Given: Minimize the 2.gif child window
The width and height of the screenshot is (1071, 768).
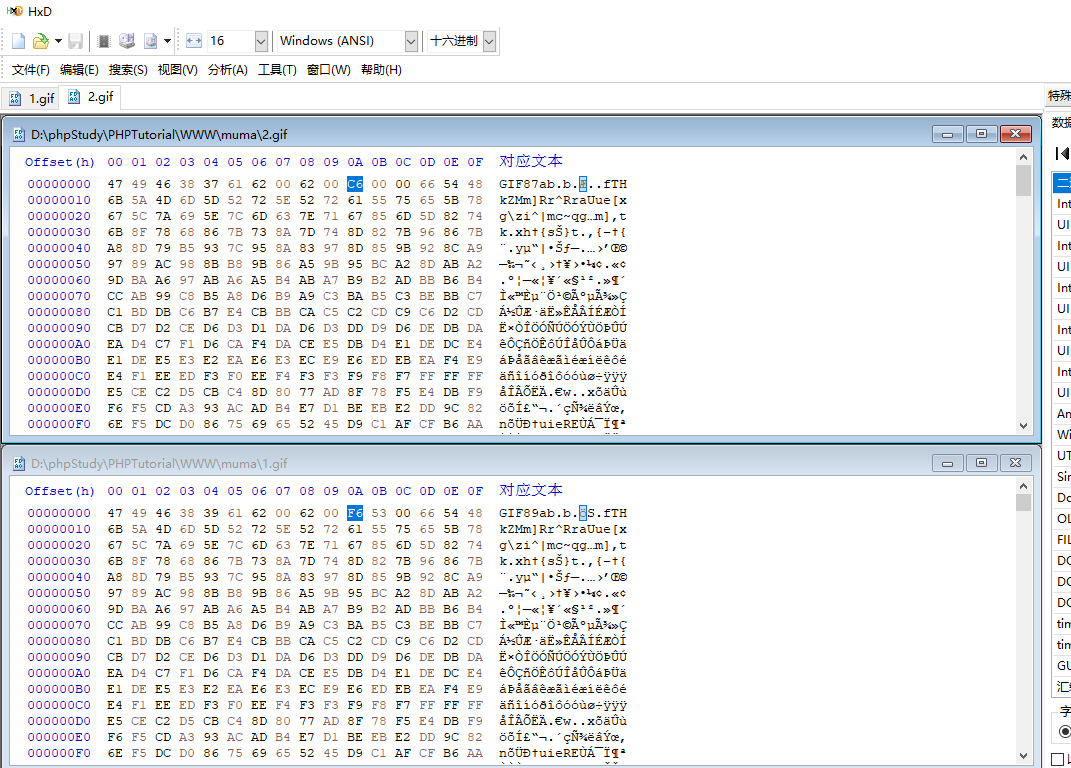Looking at the screenshot, I should point(947,134).
